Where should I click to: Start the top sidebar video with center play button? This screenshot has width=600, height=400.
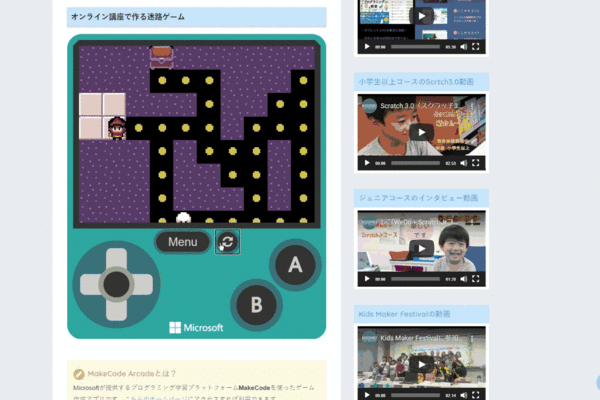pos(421,16)
